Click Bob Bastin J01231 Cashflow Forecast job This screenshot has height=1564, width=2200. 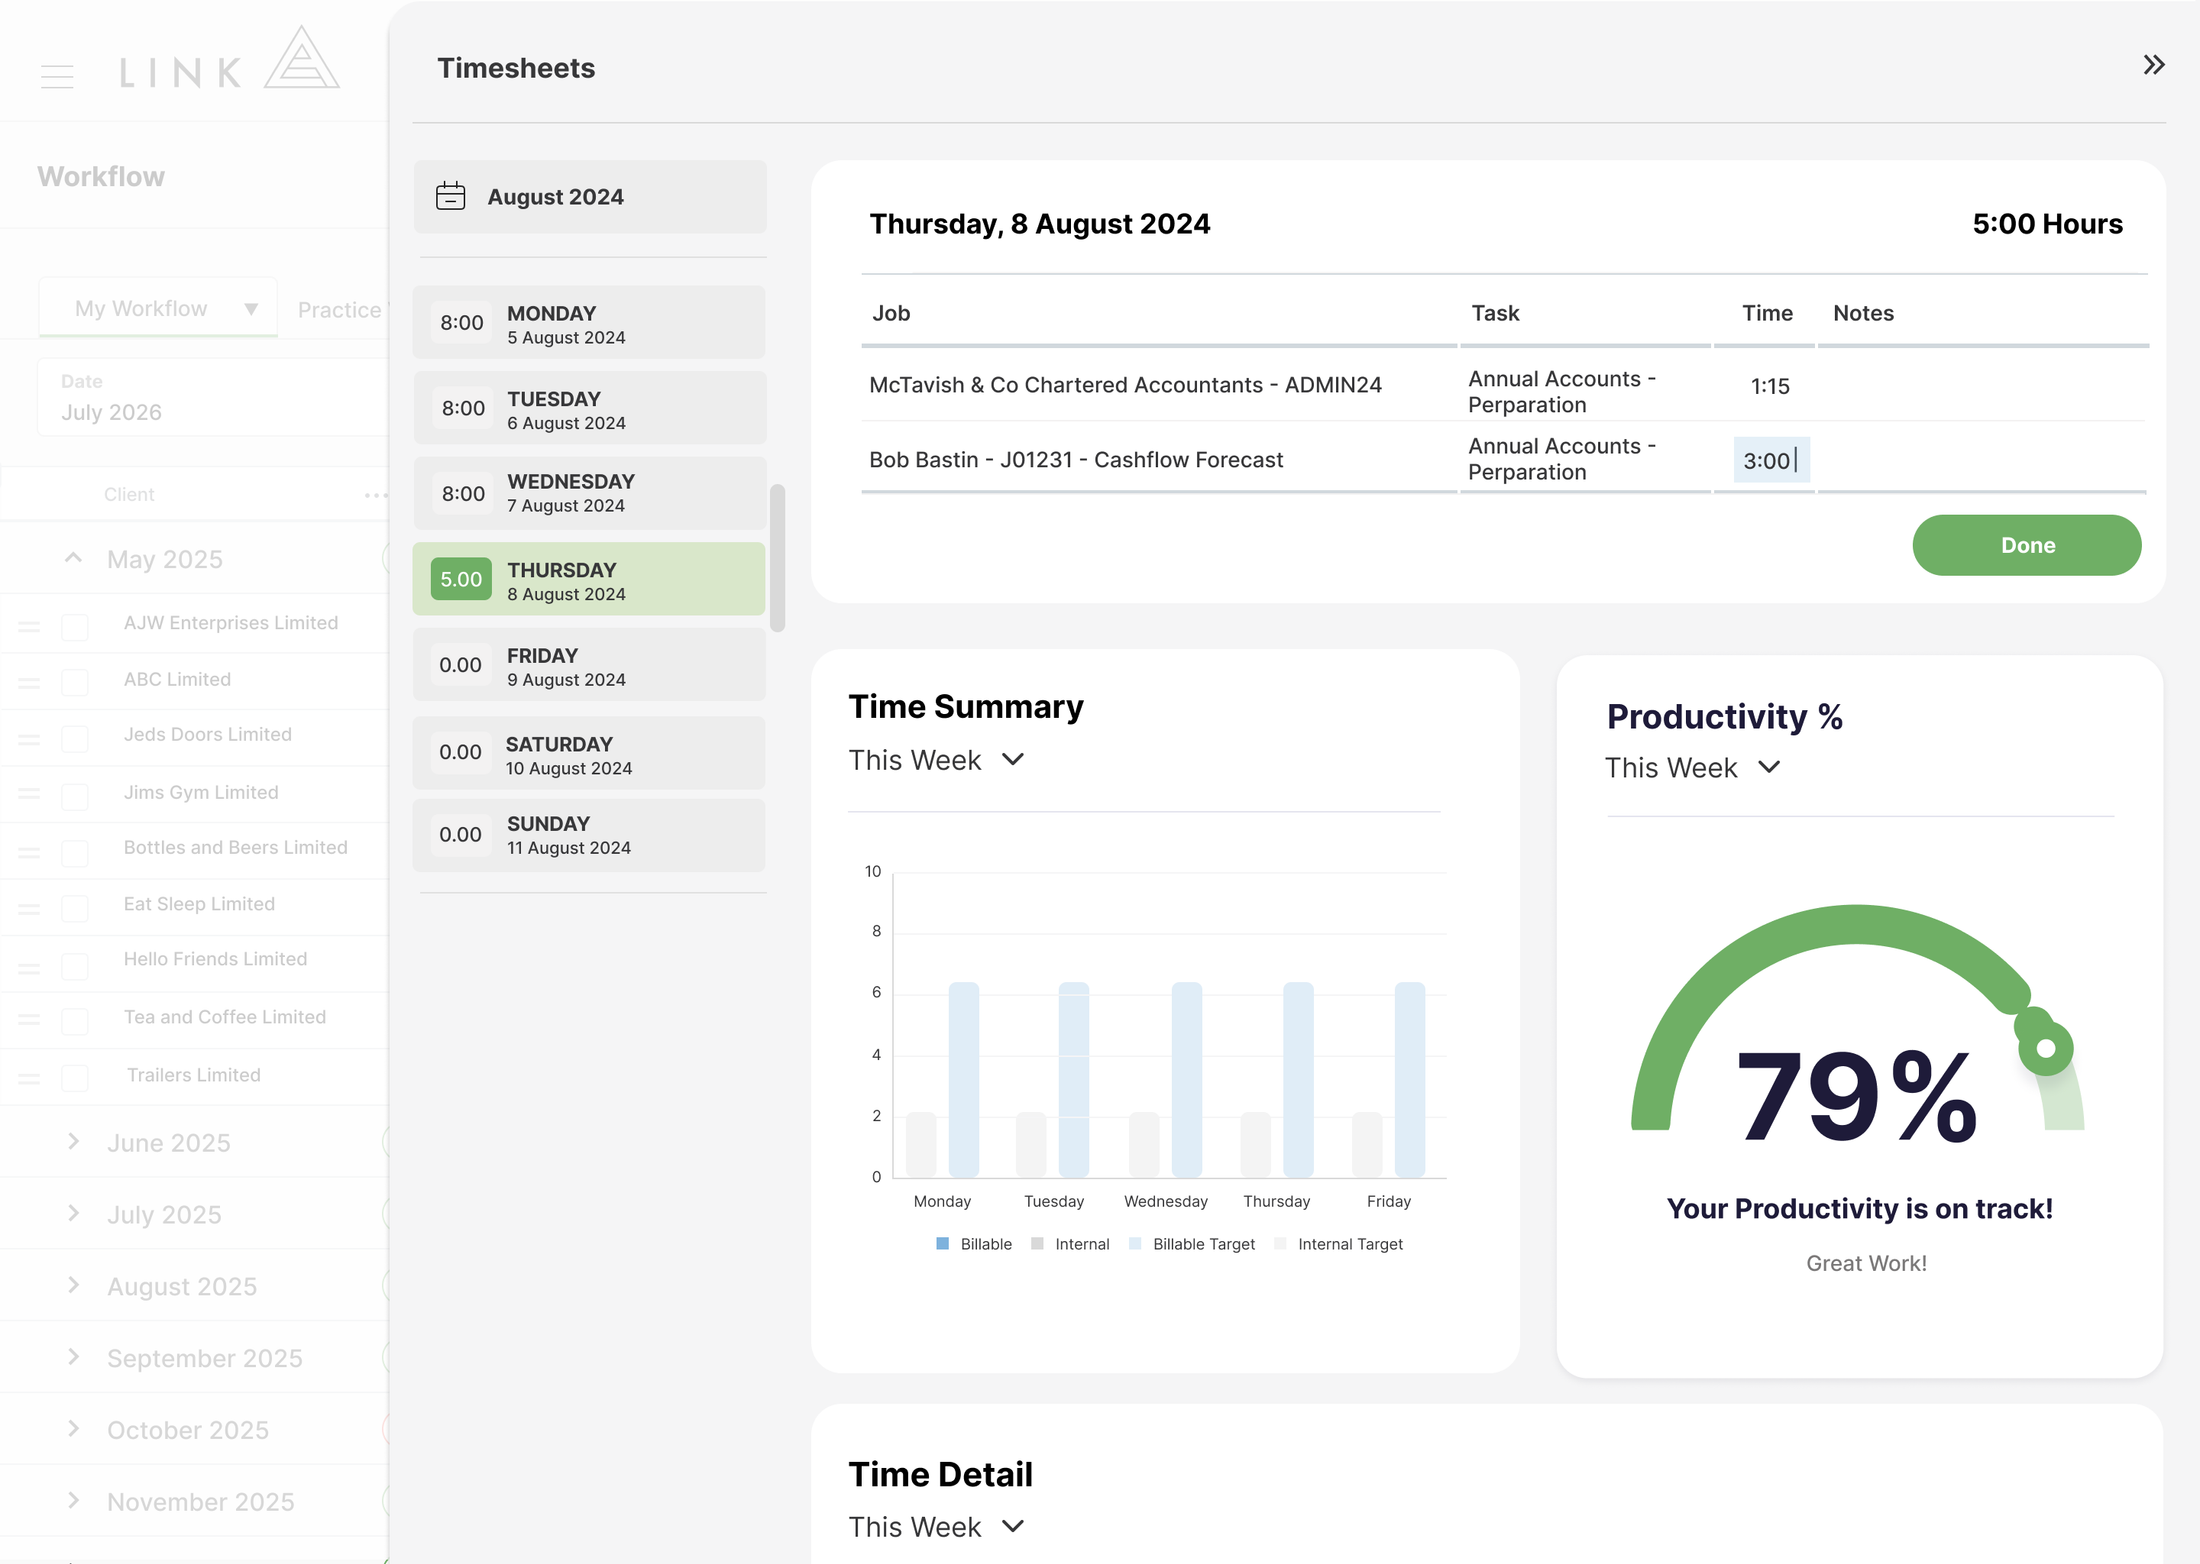(x=1075, y=460)
